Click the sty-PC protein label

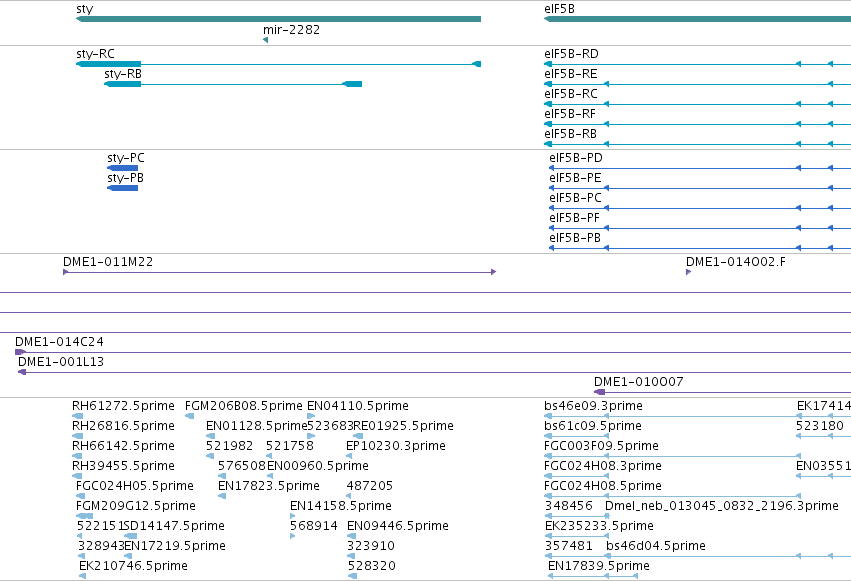pos(126,158)
